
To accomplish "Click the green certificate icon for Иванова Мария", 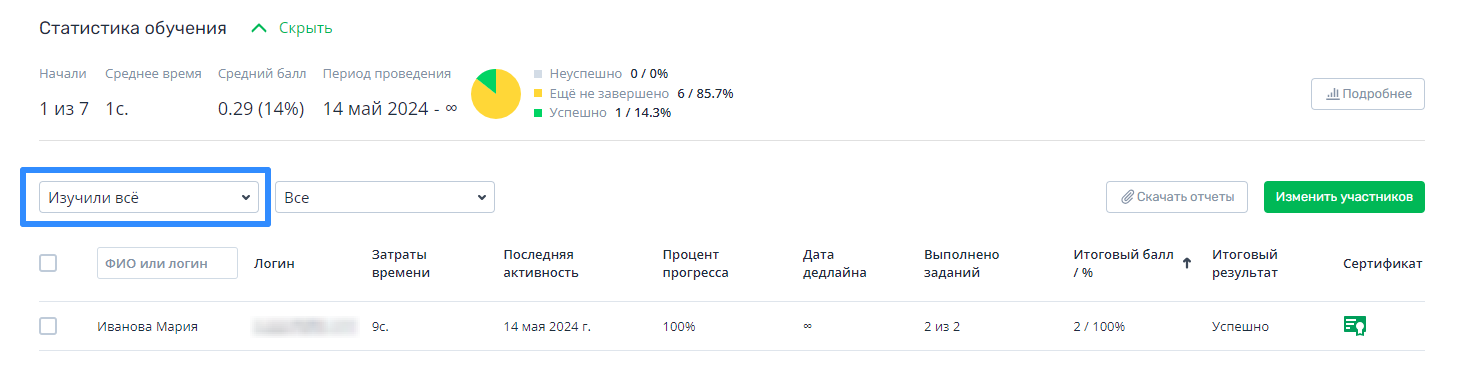I will tap(1355, 325).
